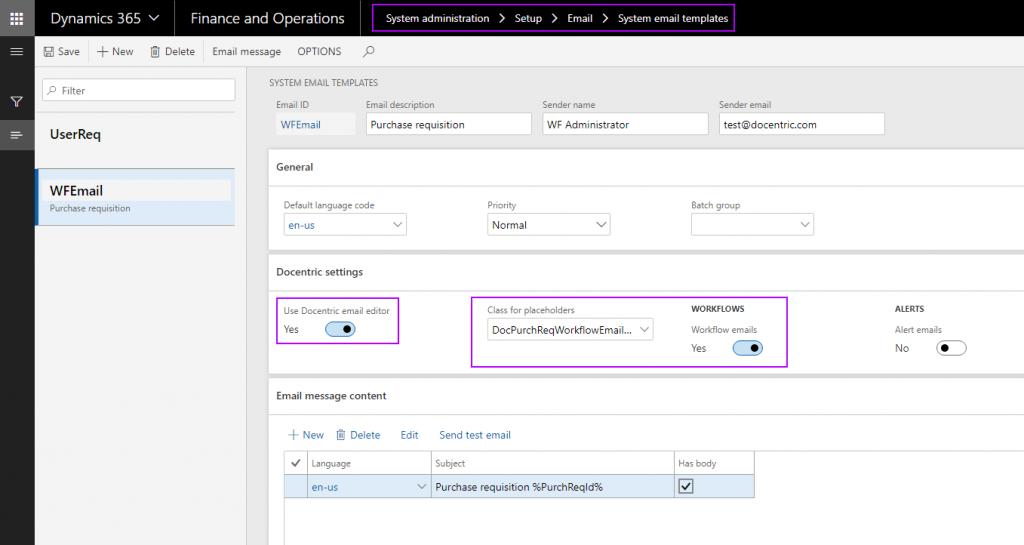This screenshot has width=1024, height=545.
Task: Open the Email message menu
Action: coord(246,52)
